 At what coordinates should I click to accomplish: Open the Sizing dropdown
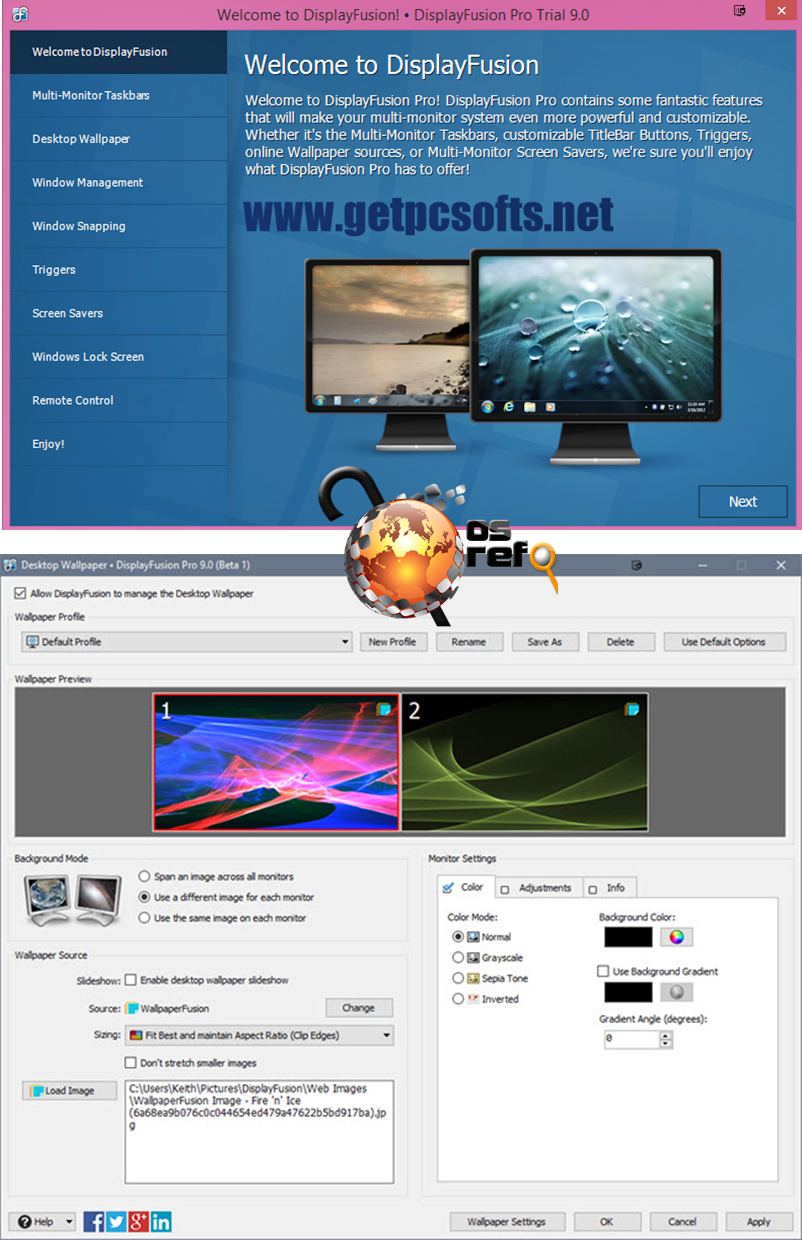coord(259,1035)
